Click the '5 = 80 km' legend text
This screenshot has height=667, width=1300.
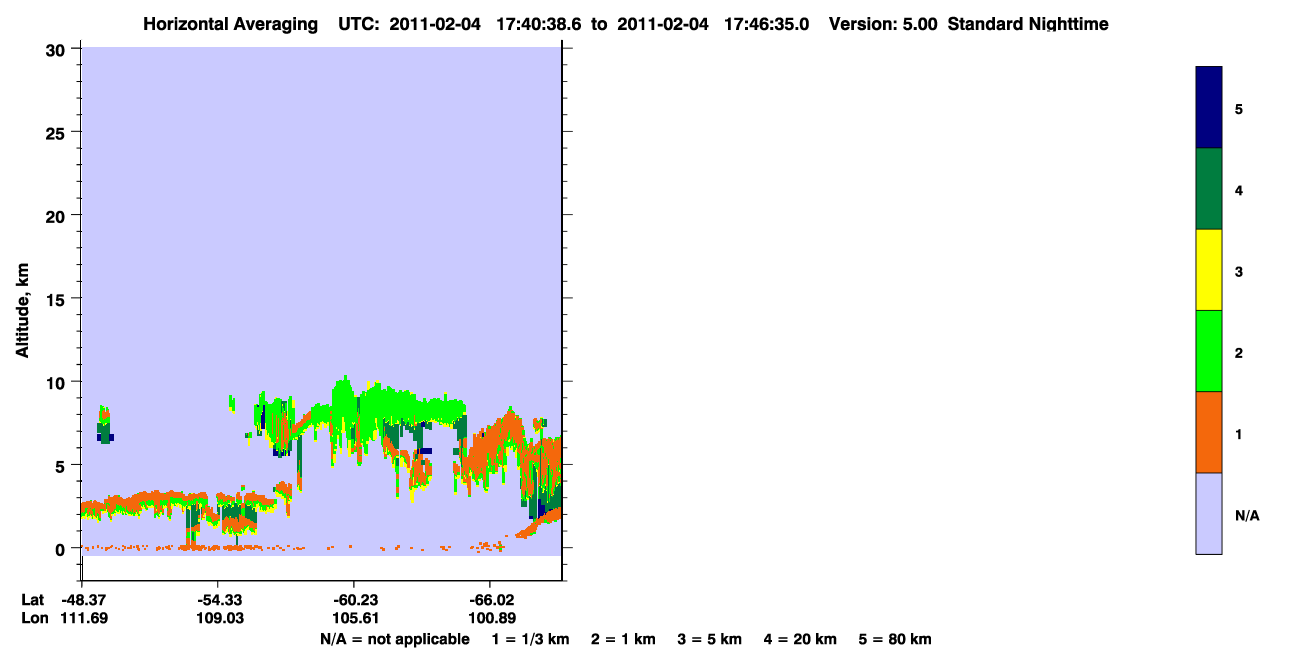point(894,639)
